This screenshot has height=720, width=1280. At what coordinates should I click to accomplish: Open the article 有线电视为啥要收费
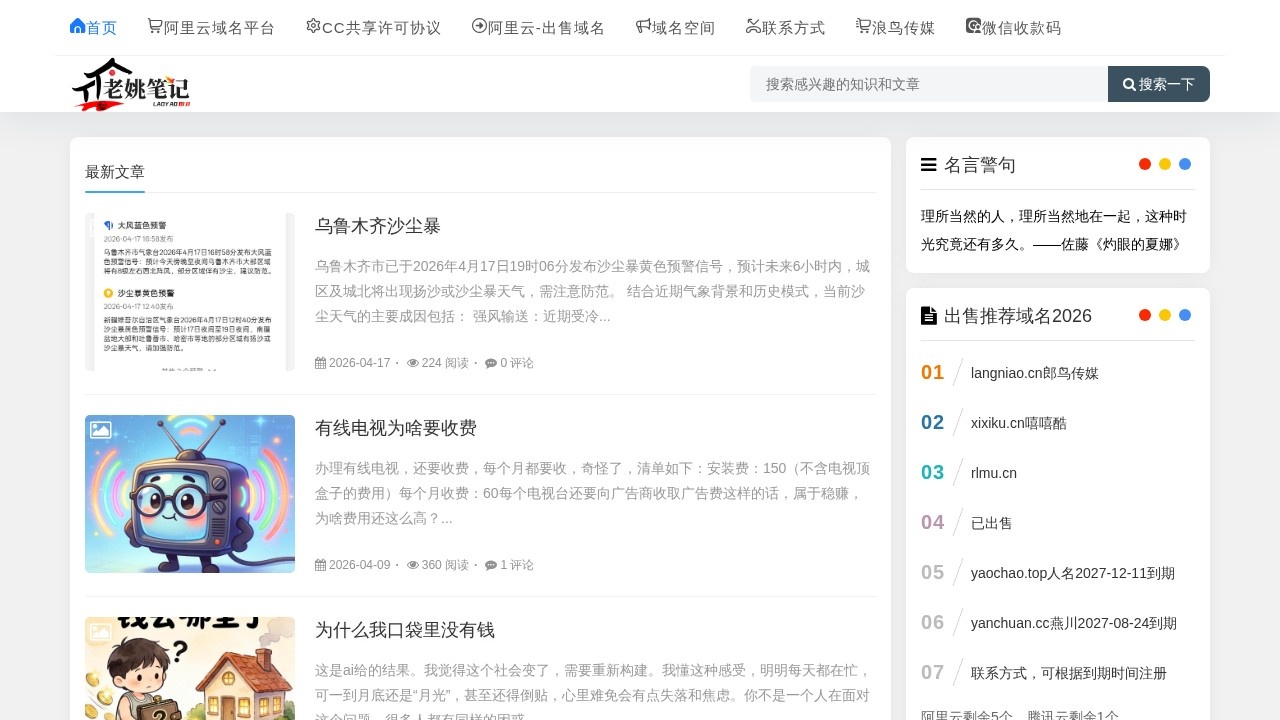click(395, 428)
